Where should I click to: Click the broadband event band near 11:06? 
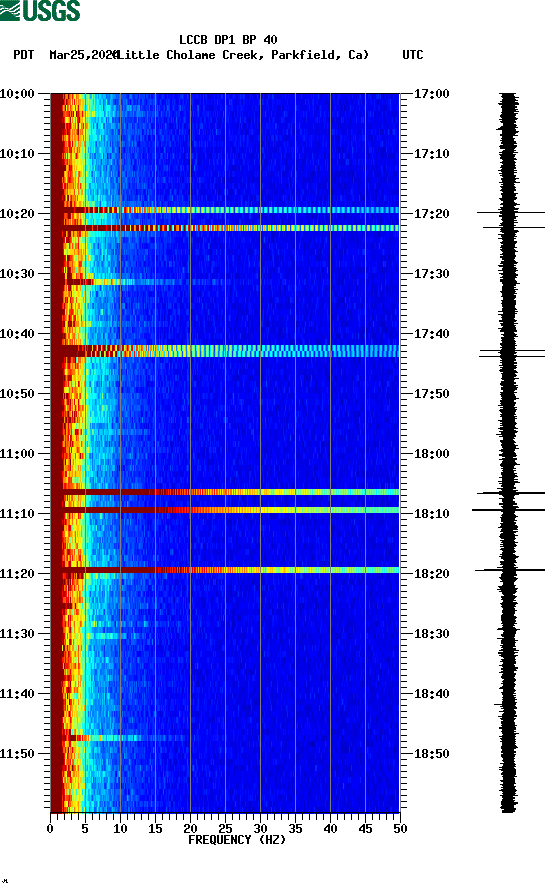[x=225, y=492]
